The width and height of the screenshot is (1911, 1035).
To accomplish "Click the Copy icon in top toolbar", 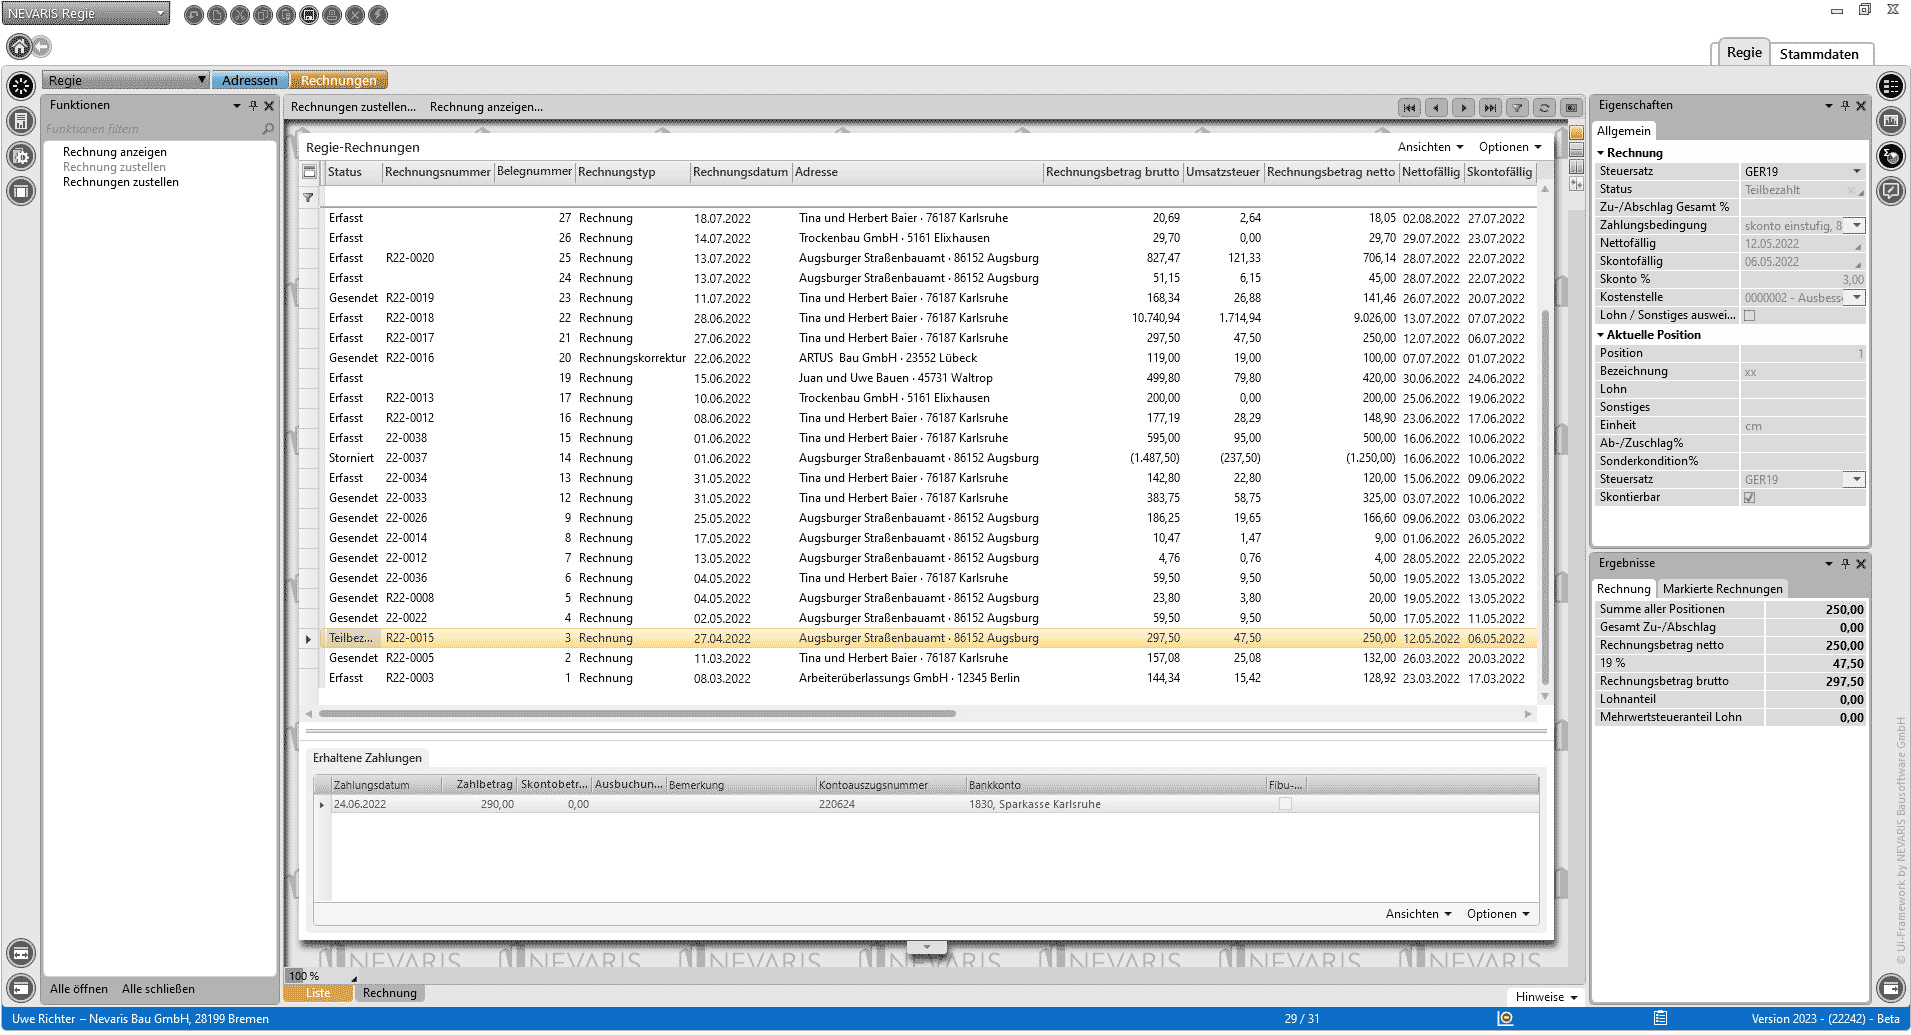I will [x=263, y=15].
